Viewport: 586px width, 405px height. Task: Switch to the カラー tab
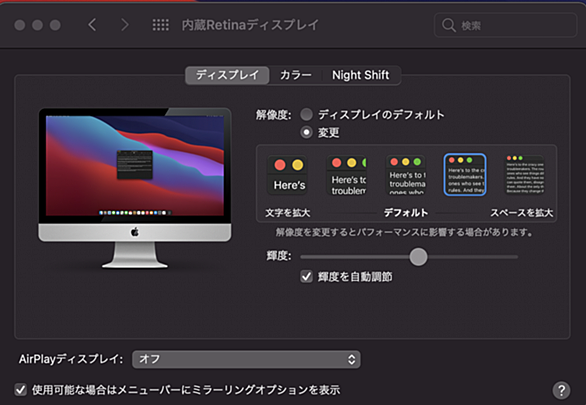[296, 75]
